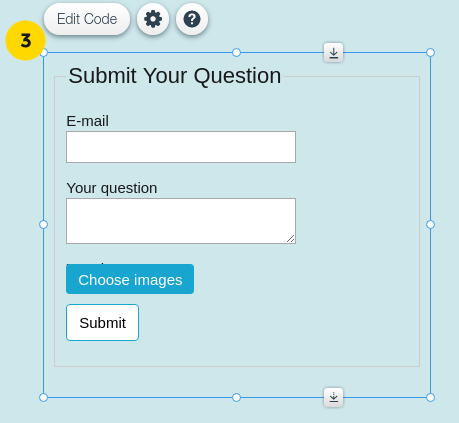Click the Submit button
This screenshot has width=459, height=423.
click(103, 322)
